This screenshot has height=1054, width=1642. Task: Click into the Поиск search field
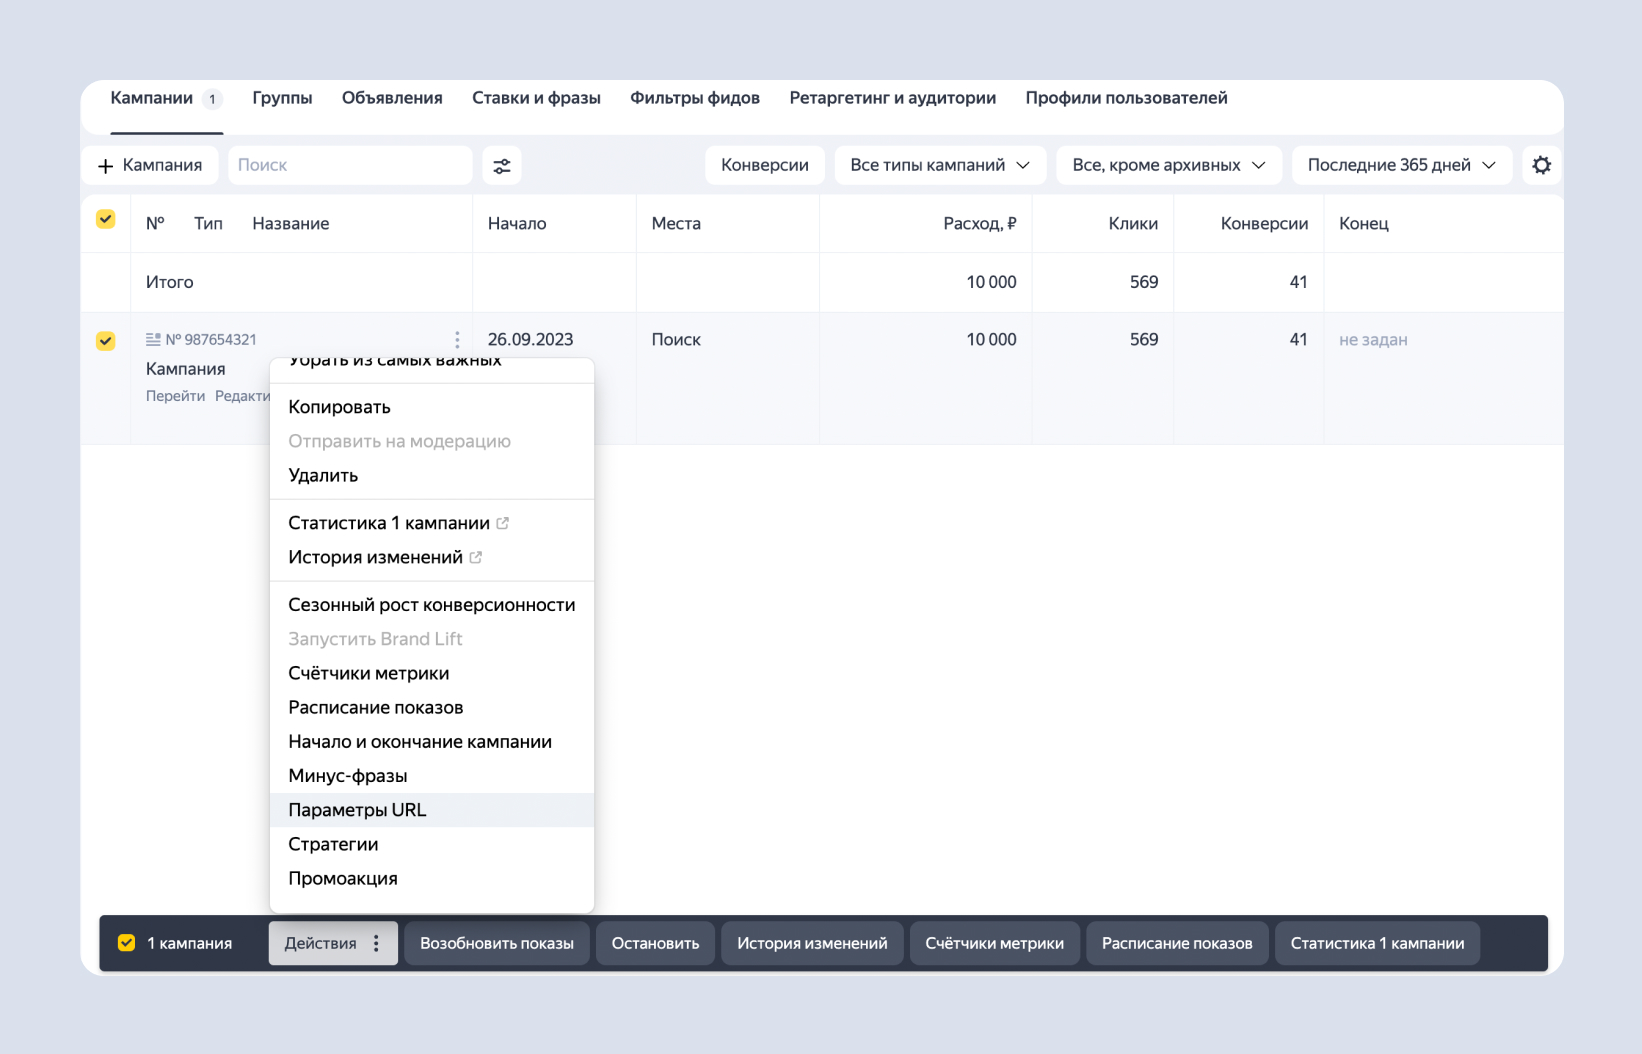coord(350,165)
